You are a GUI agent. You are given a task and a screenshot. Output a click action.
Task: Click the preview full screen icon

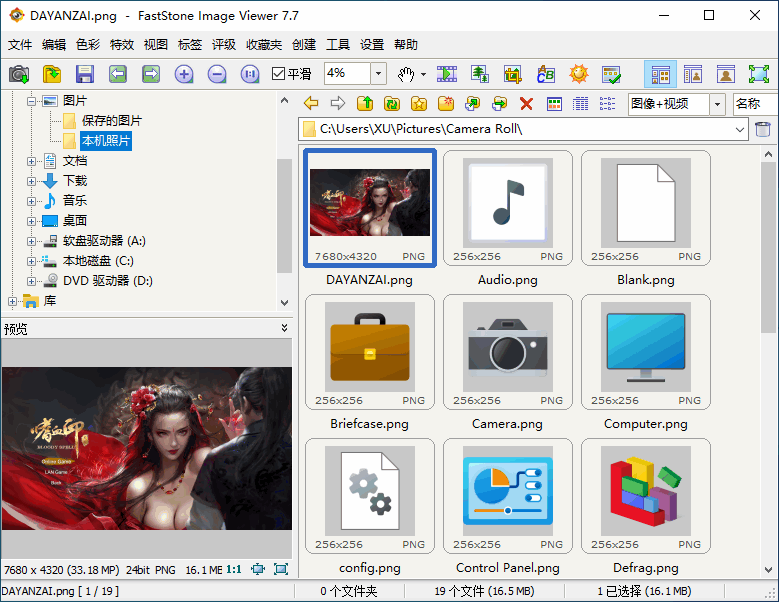tap(281, 569)
